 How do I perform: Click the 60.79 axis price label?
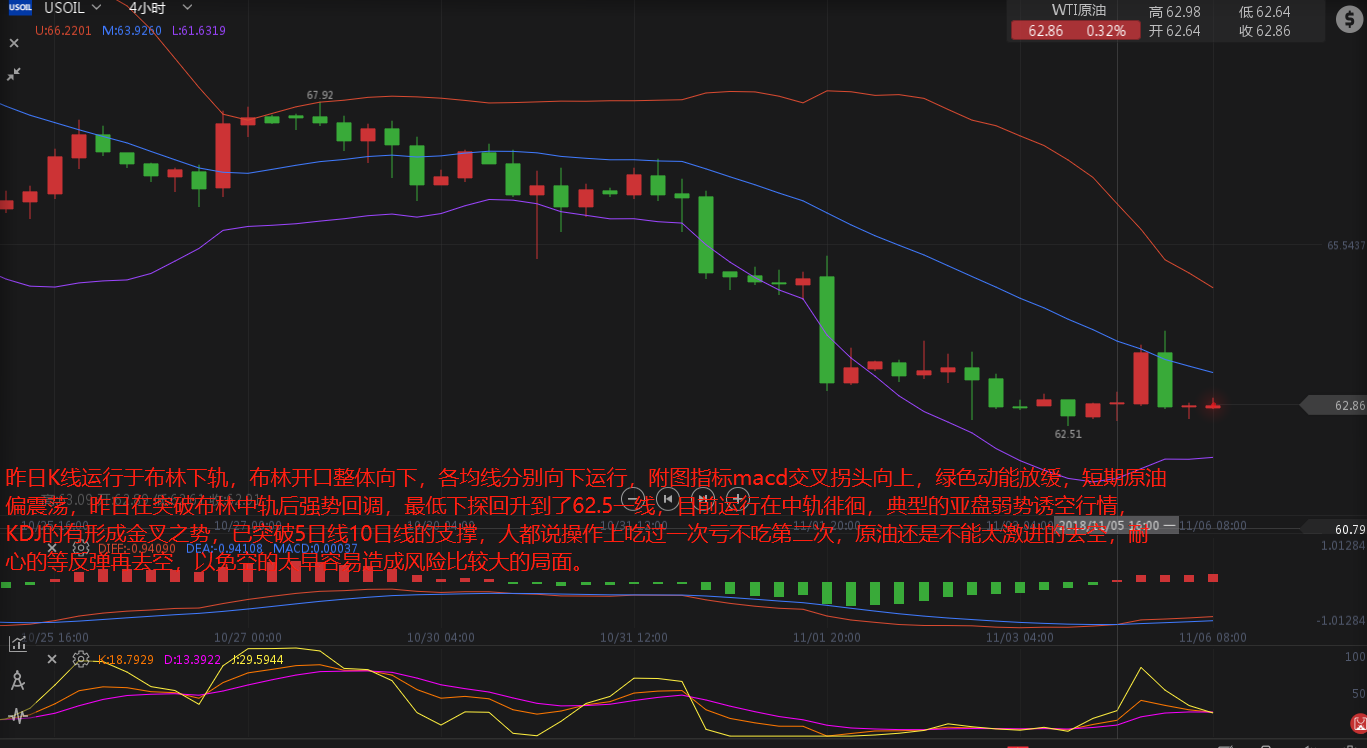[1349, 529]
